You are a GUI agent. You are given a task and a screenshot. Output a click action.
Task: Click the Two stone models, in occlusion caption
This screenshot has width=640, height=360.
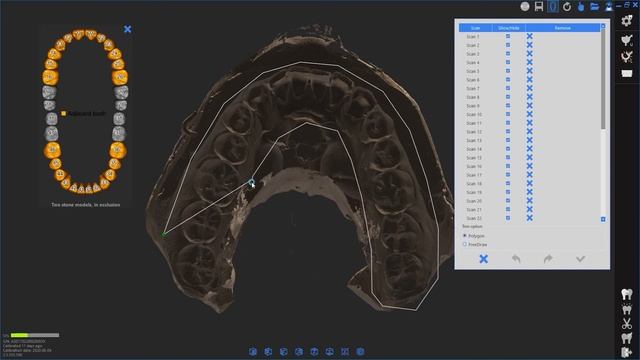86,205
